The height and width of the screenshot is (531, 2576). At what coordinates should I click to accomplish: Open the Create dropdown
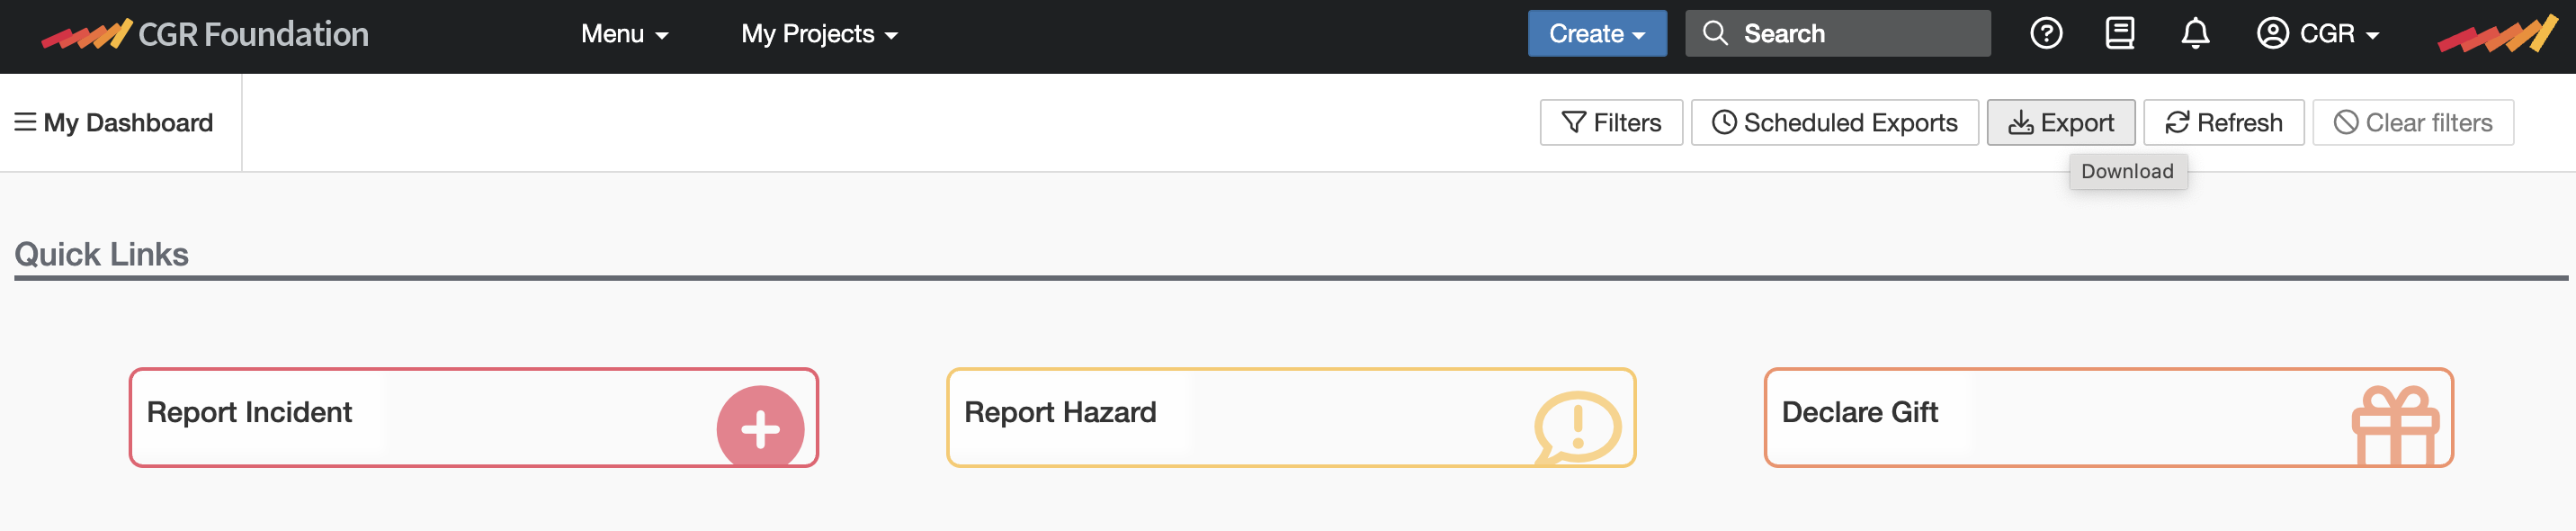coord(1596,33)
